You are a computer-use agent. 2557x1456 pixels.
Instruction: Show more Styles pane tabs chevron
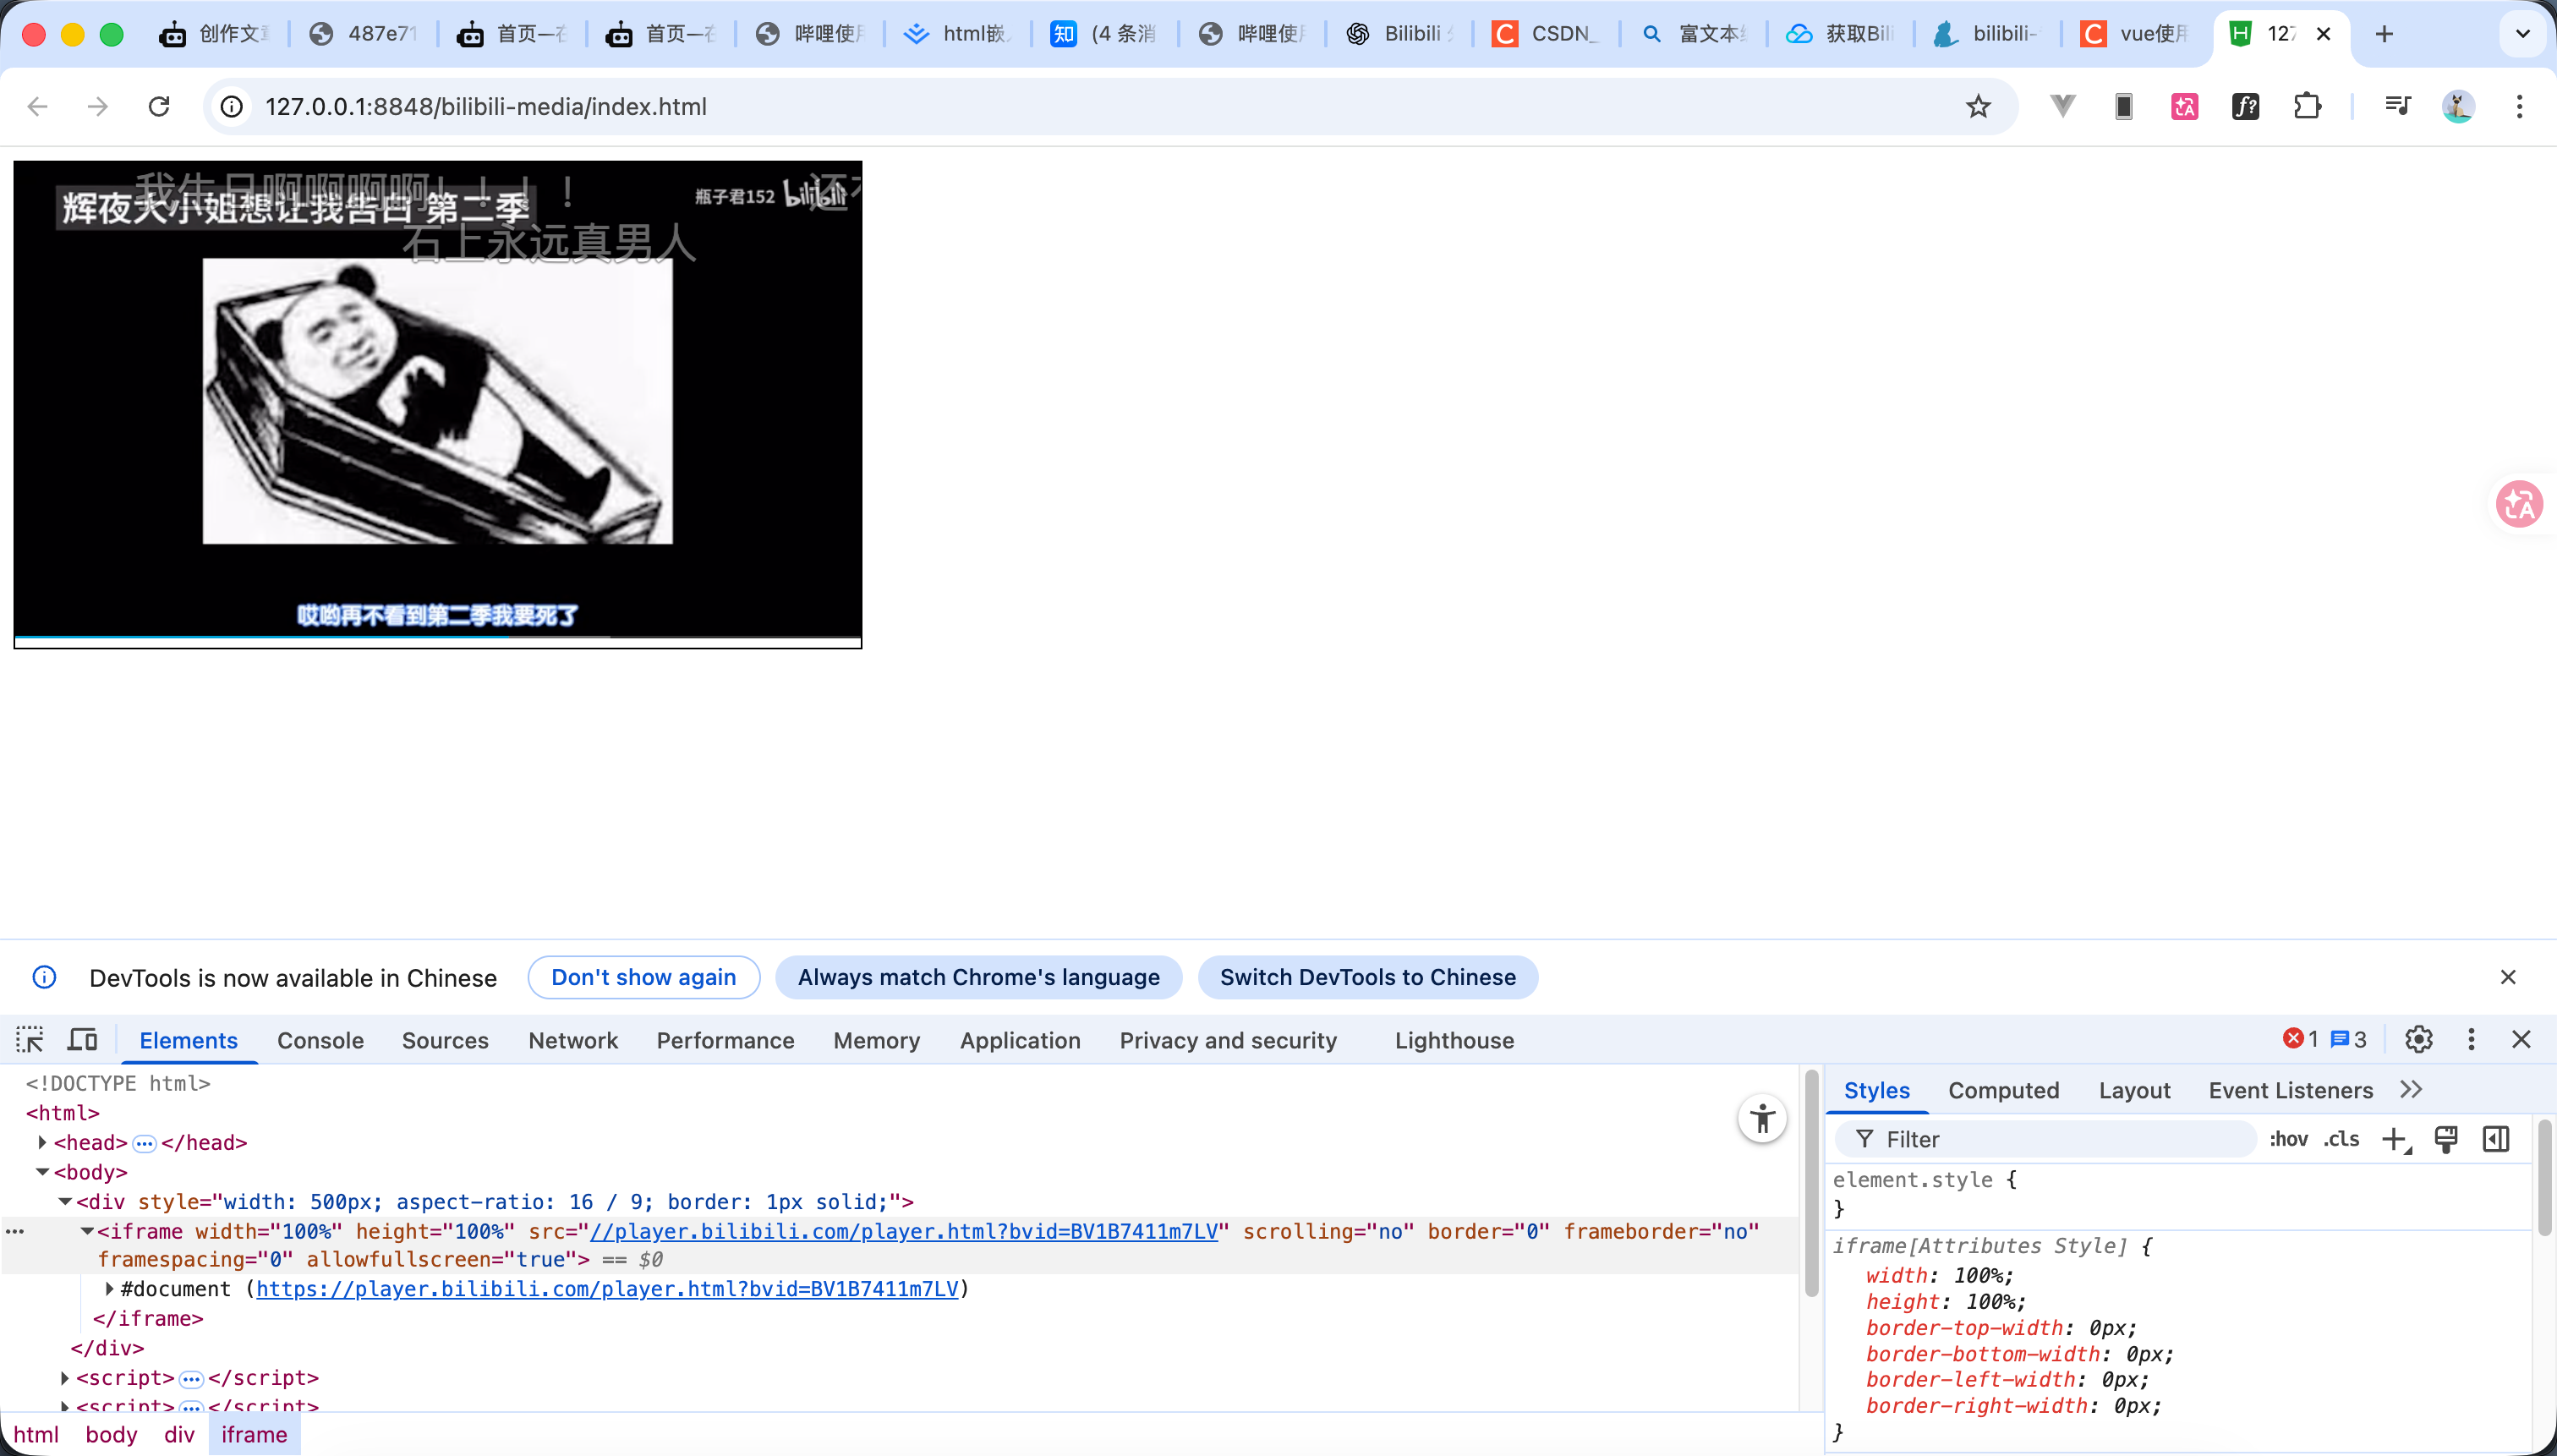click(2411, 1090)
